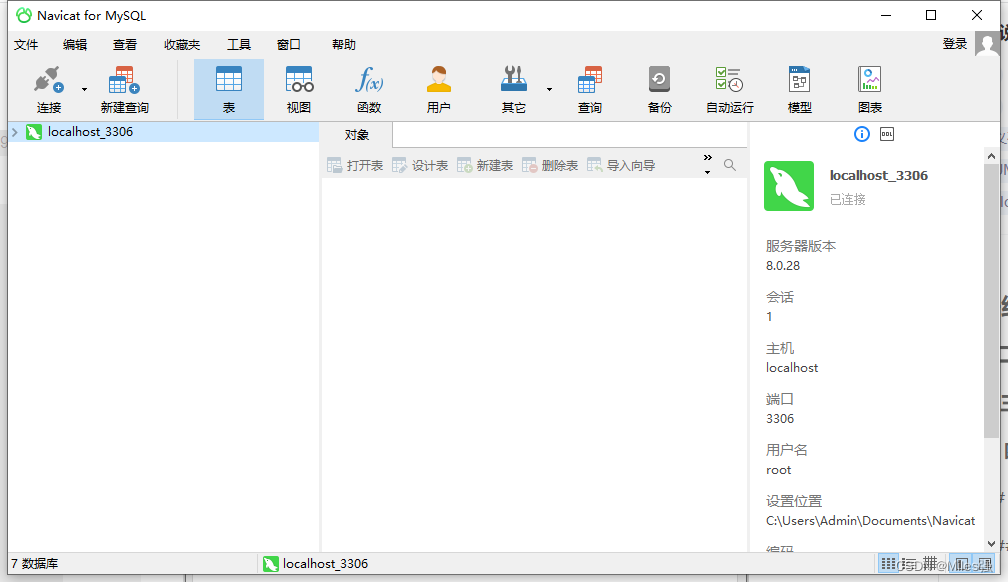Open the 用户 (Users) management panel

[438, 88]
